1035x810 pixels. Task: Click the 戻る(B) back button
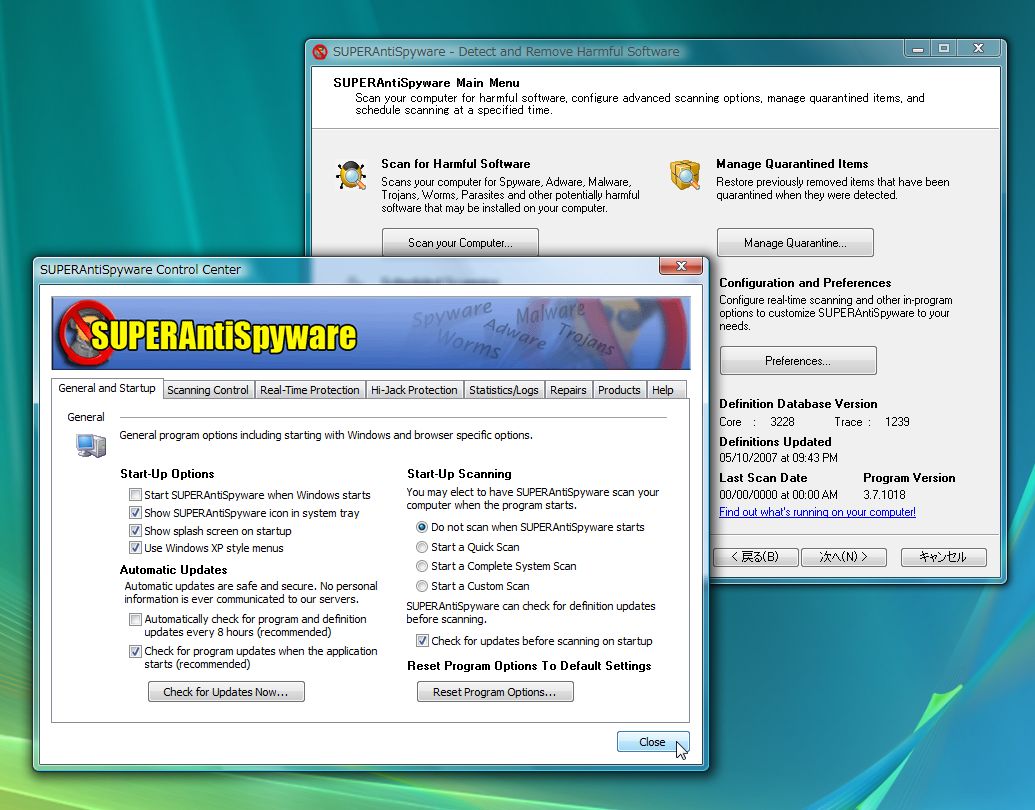pyautogui.click(x=756, y=557)
